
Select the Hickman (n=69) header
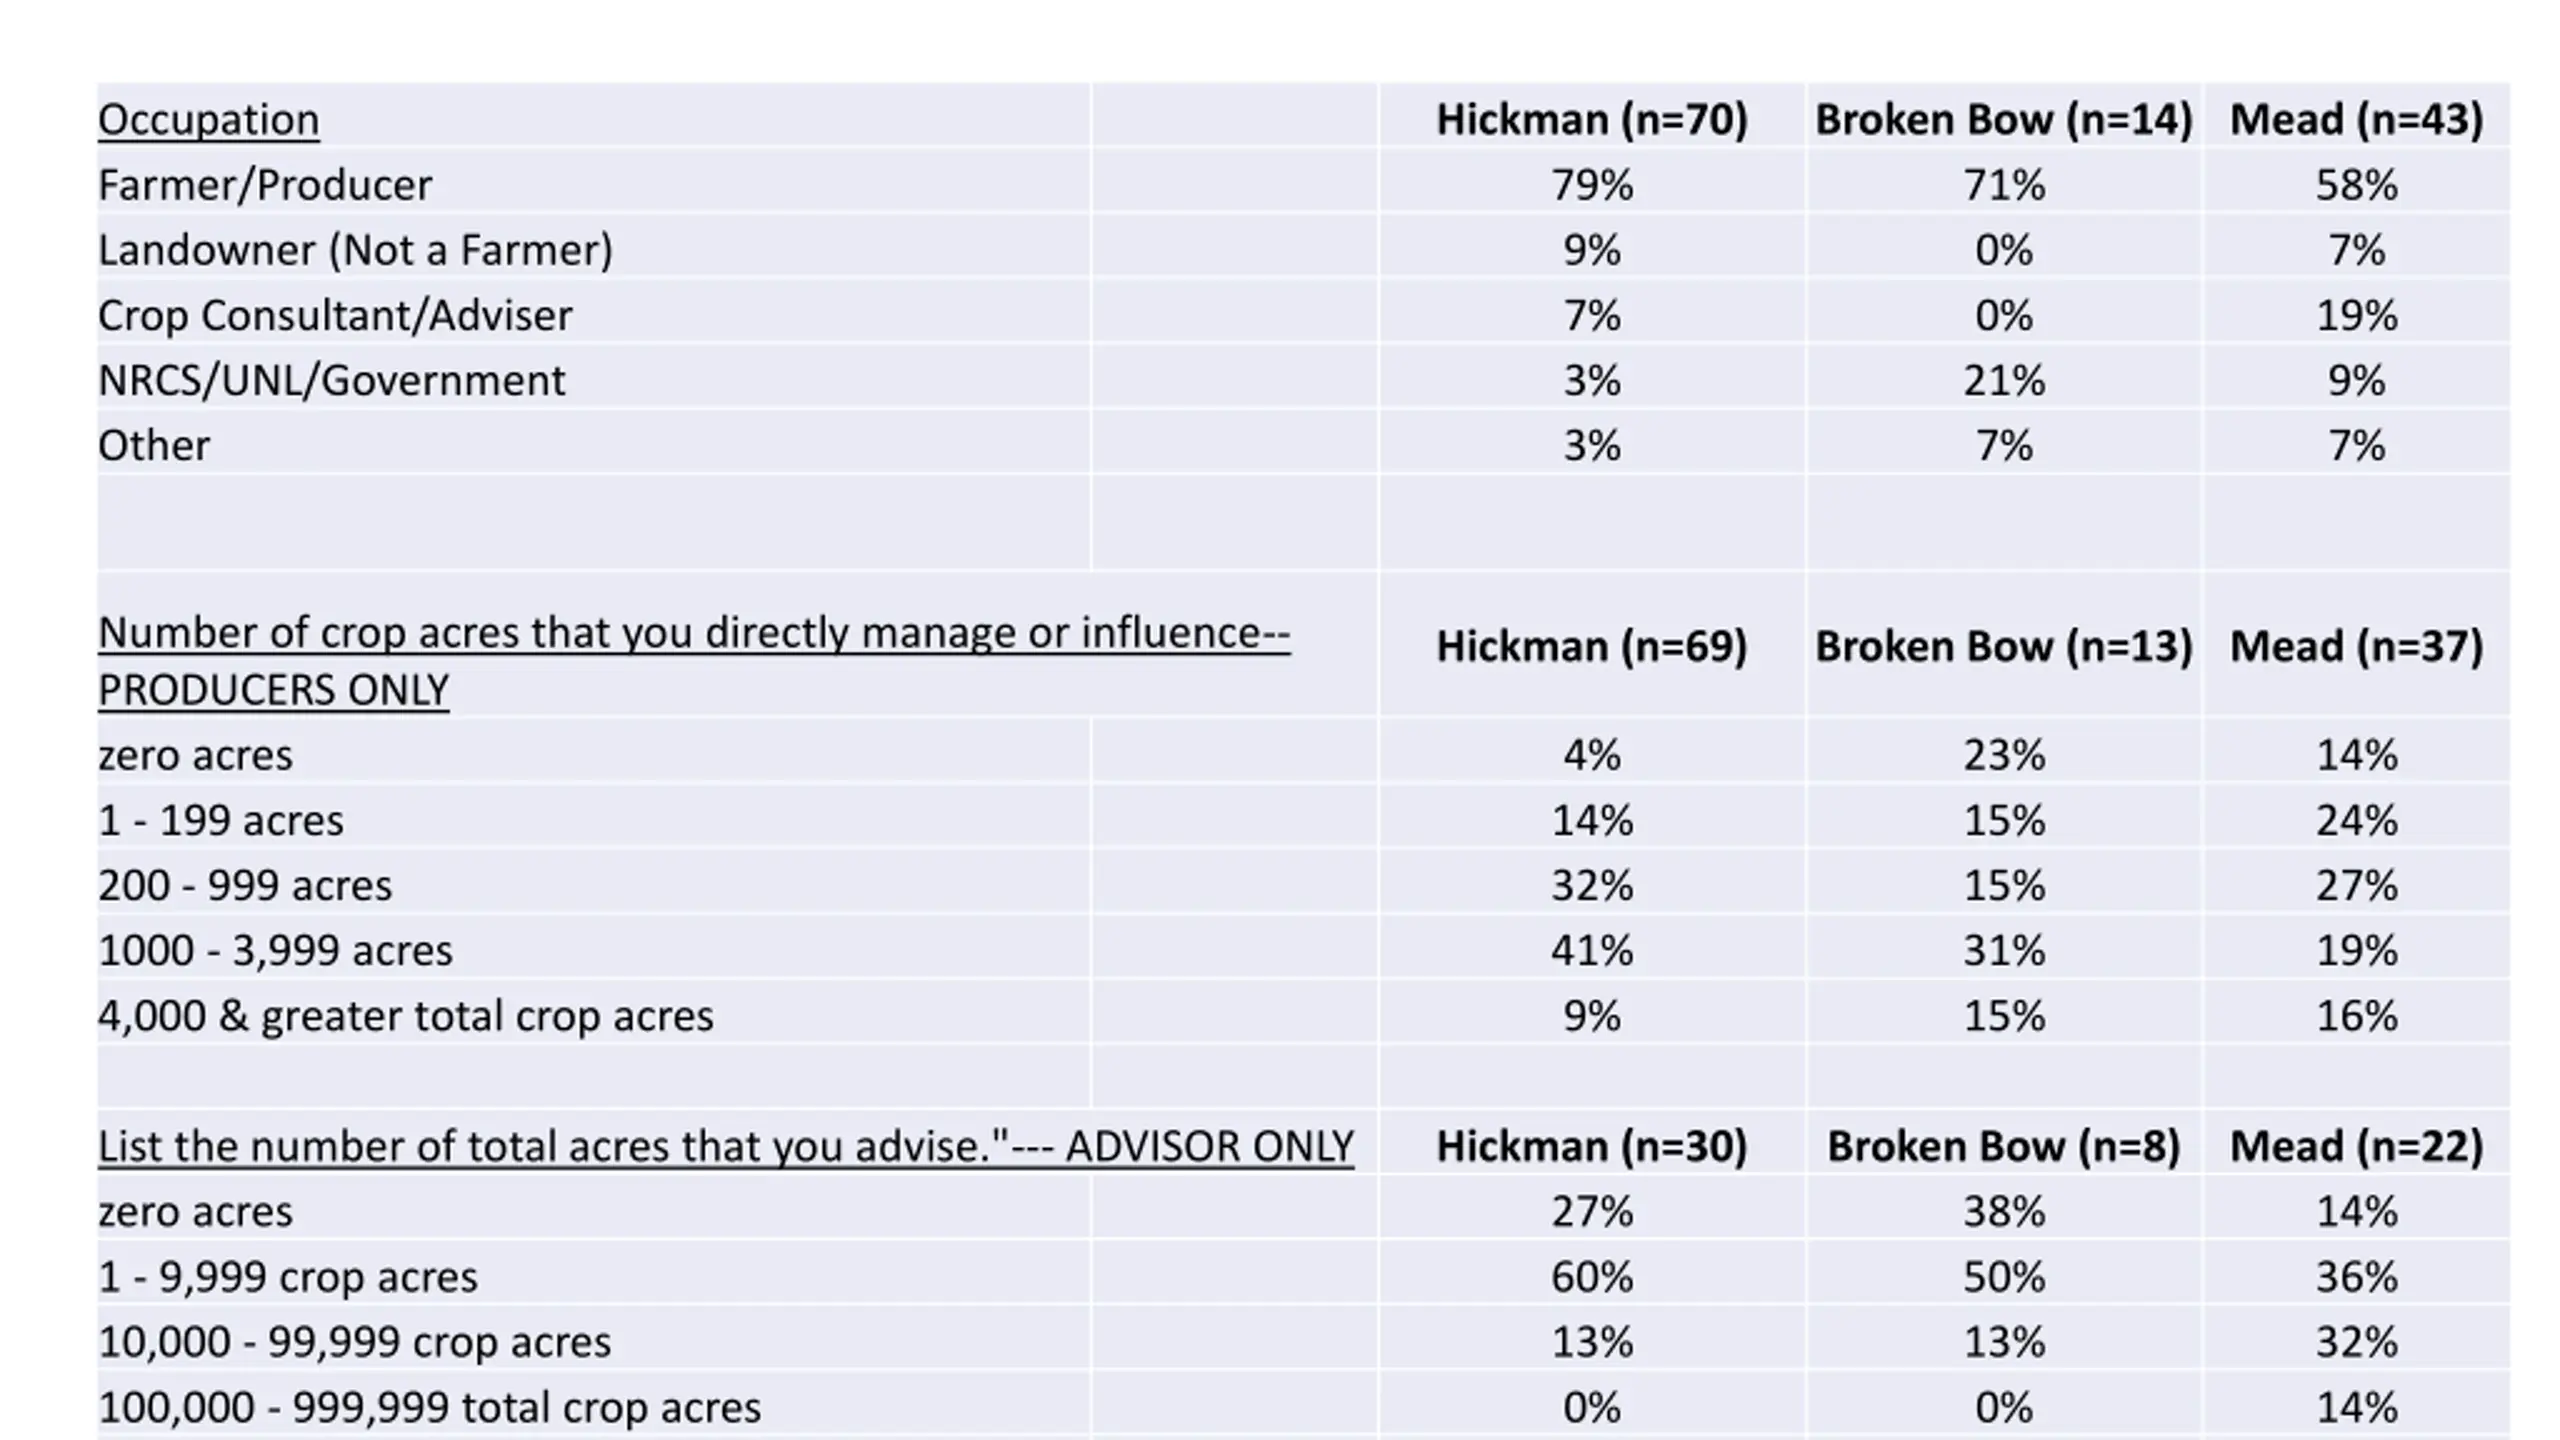point(1592,646)
